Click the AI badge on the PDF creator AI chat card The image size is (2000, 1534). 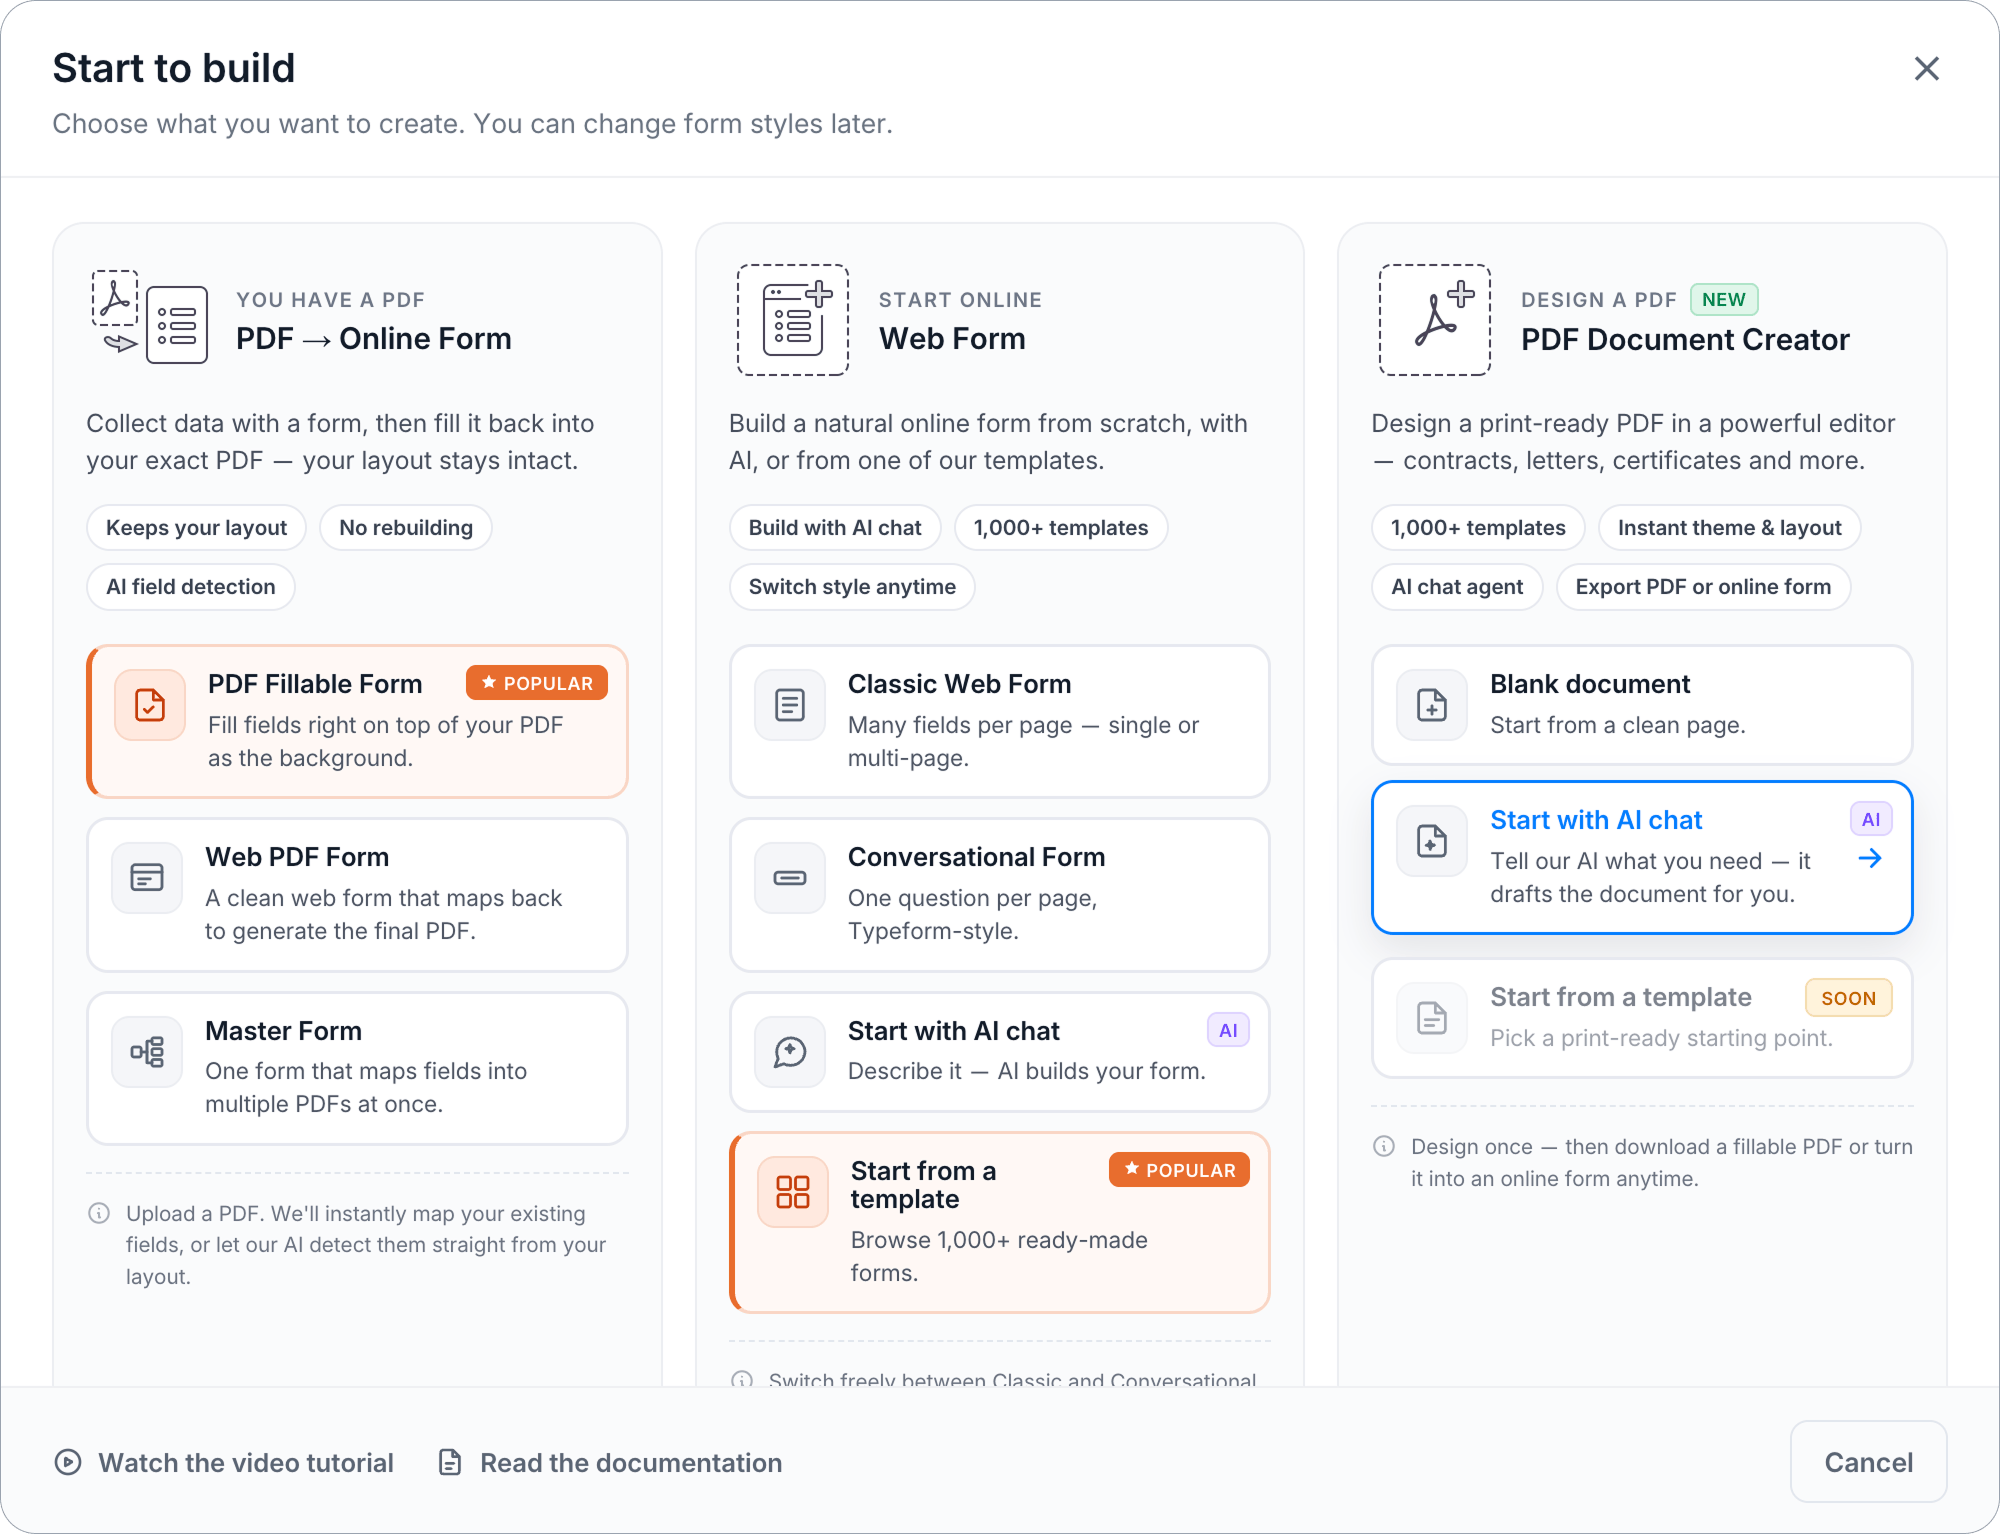point(1871,819)
